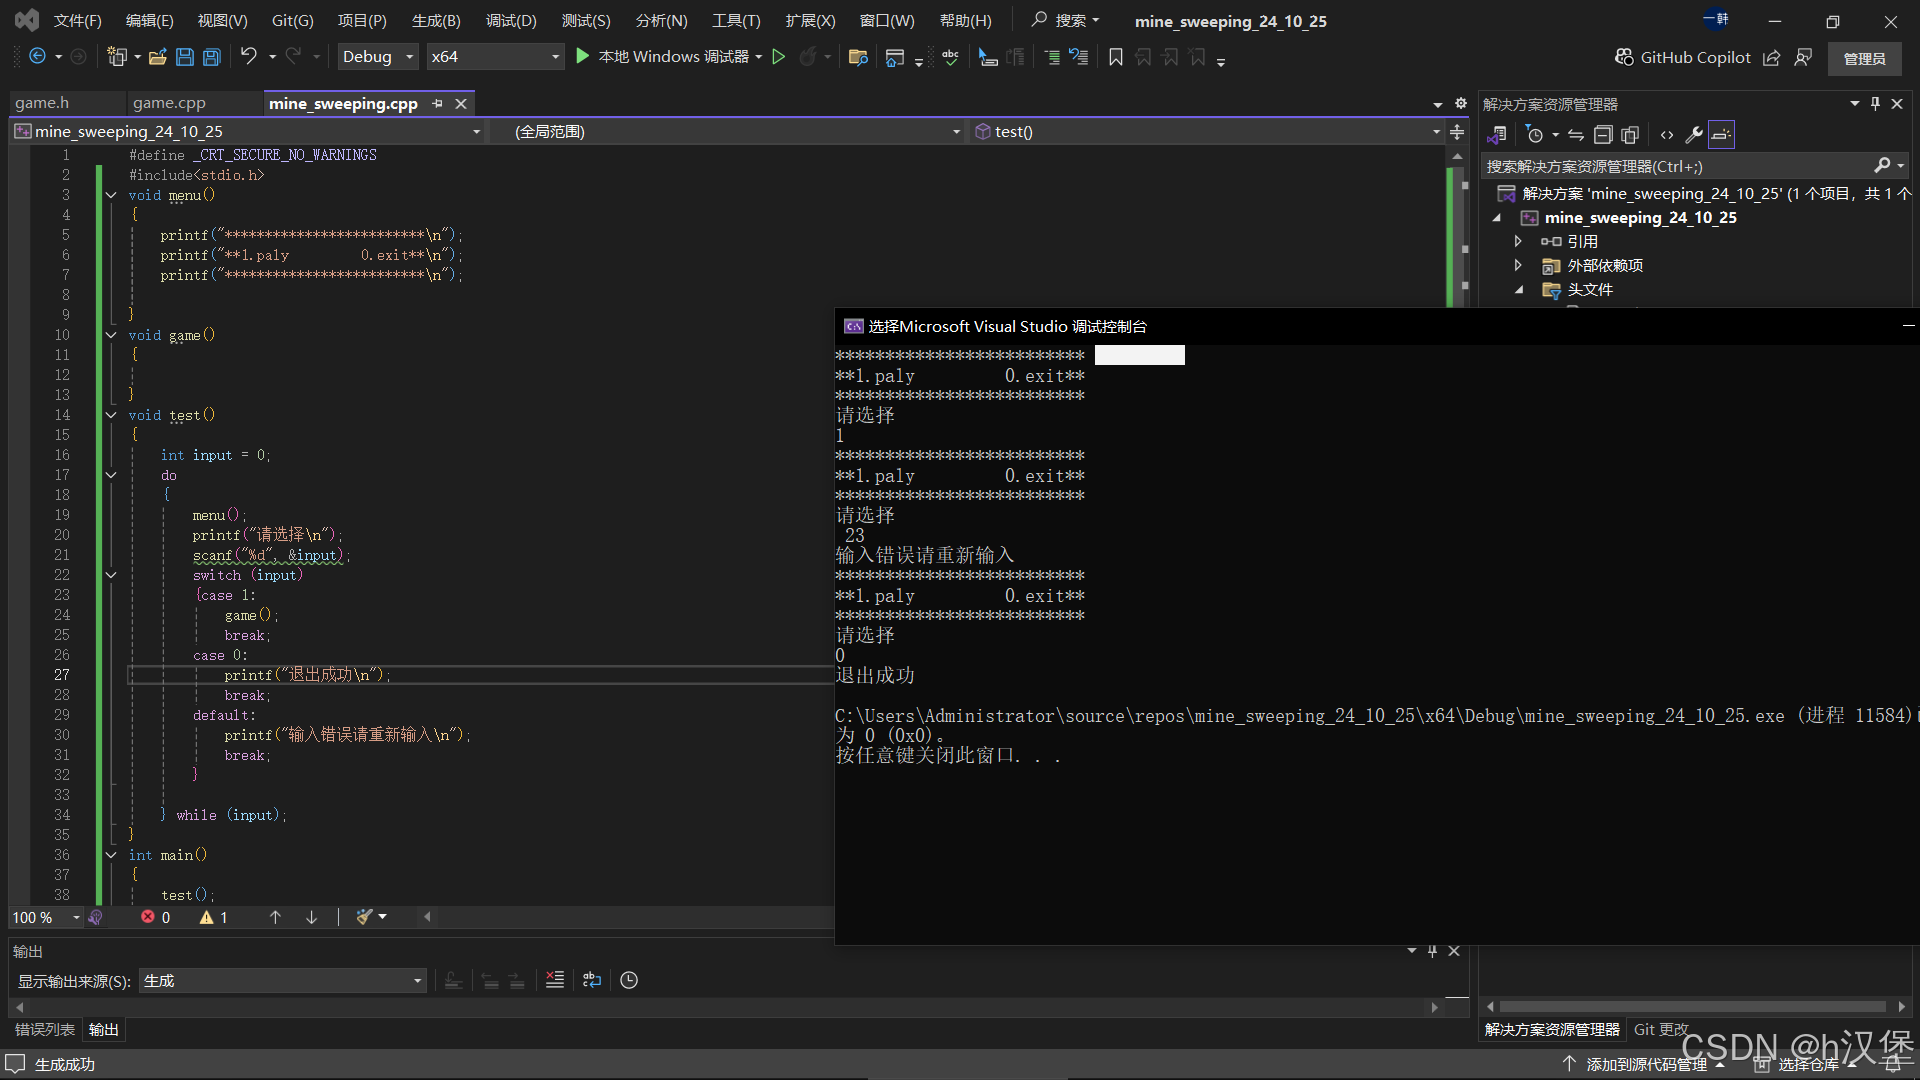Click the bookmark toggle icon in toolbar
The height and width of the screenshot is (1080, 1920).
tap(1116, 57)
